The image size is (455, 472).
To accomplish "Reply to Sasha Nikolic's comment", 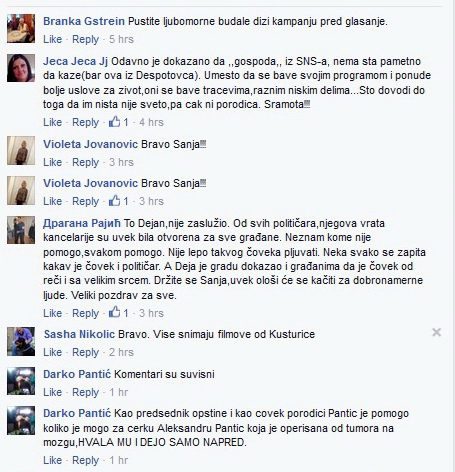I will pos(85,352).
